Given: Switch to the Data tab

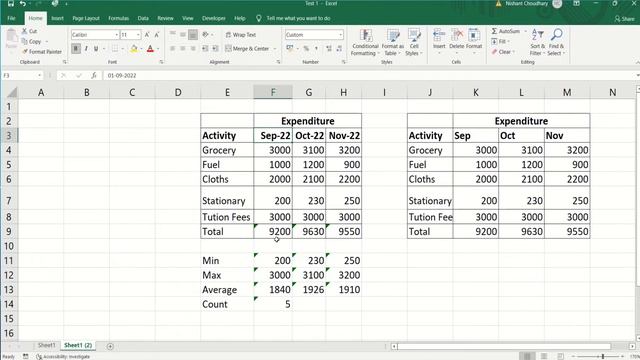Looking at the screenshot, I should pyautogui.click(x=143, y=18).
